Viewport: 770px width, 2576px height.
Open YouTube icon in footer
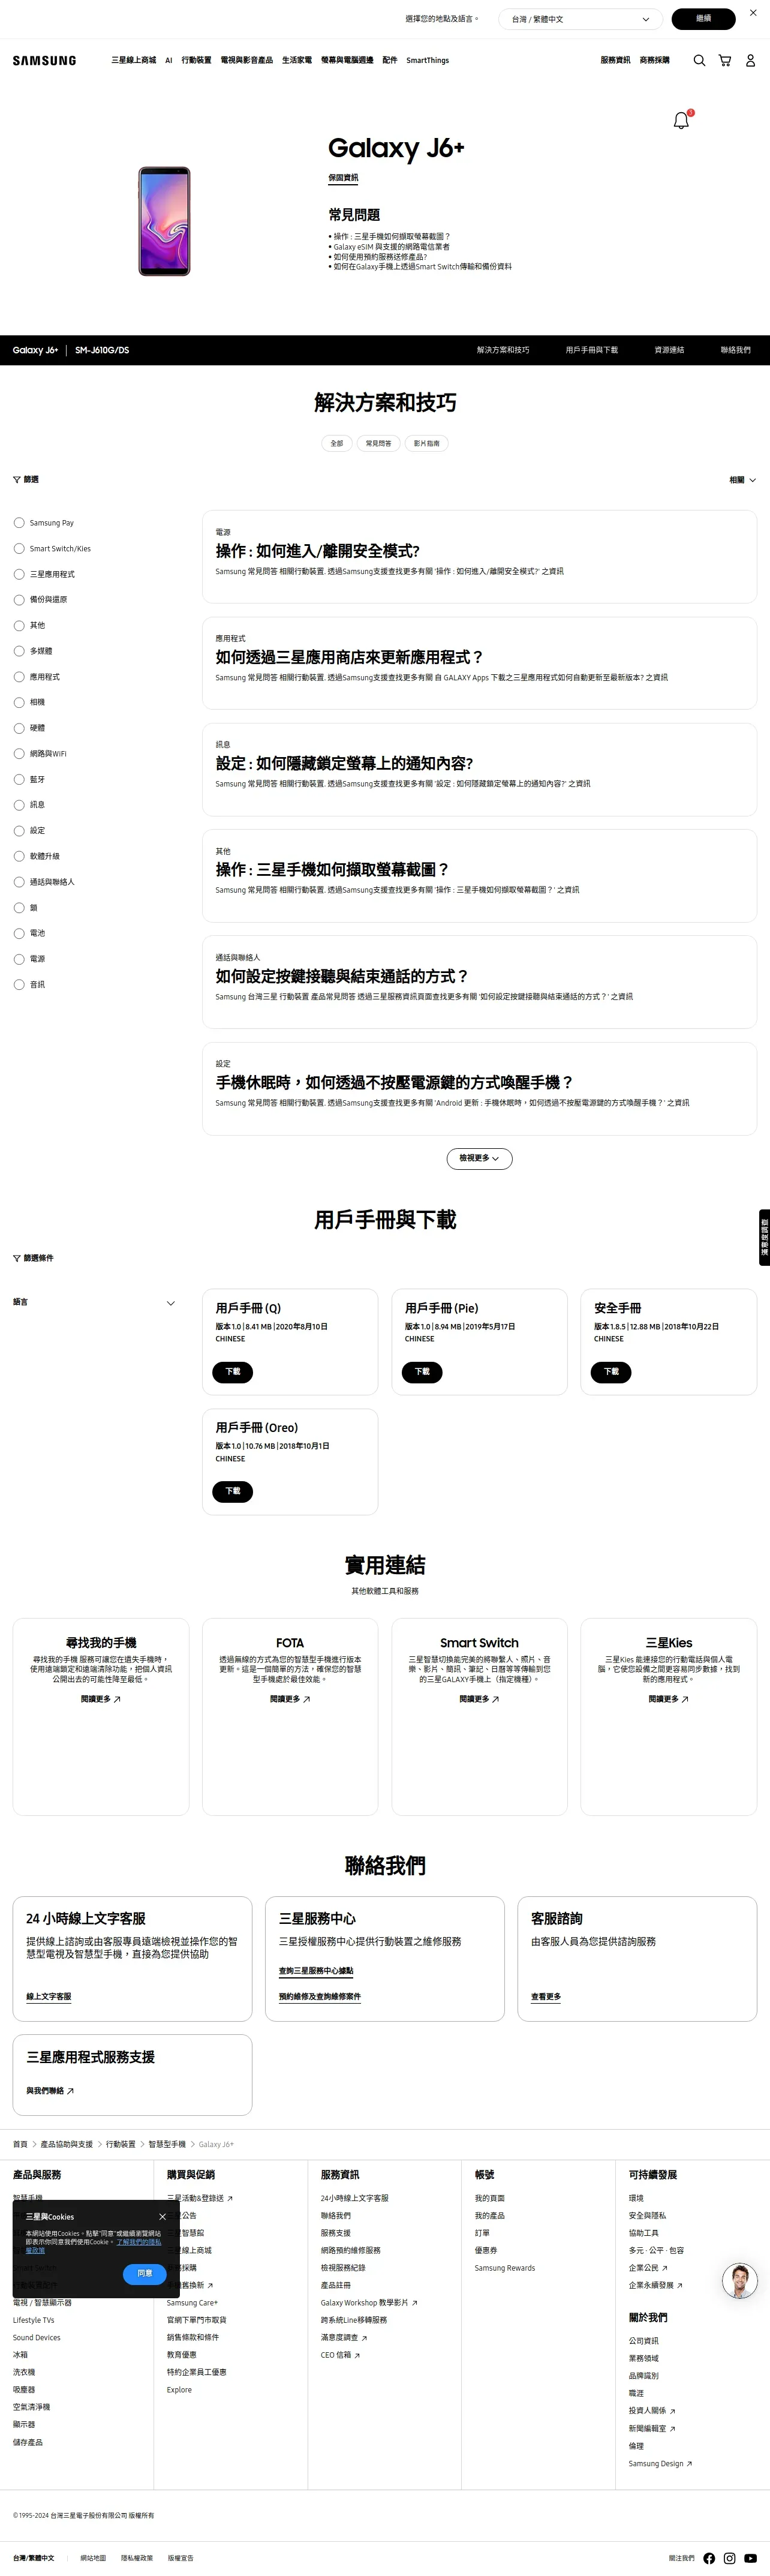coord(750,2558)
